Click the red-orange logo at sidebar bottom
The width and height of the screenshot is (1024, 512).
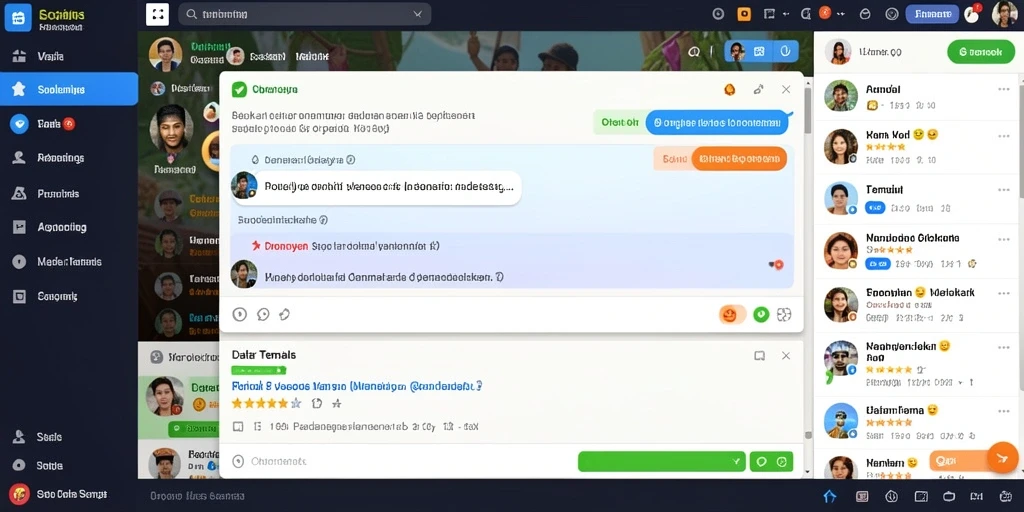pyautogui.click(x=20, y=494)
